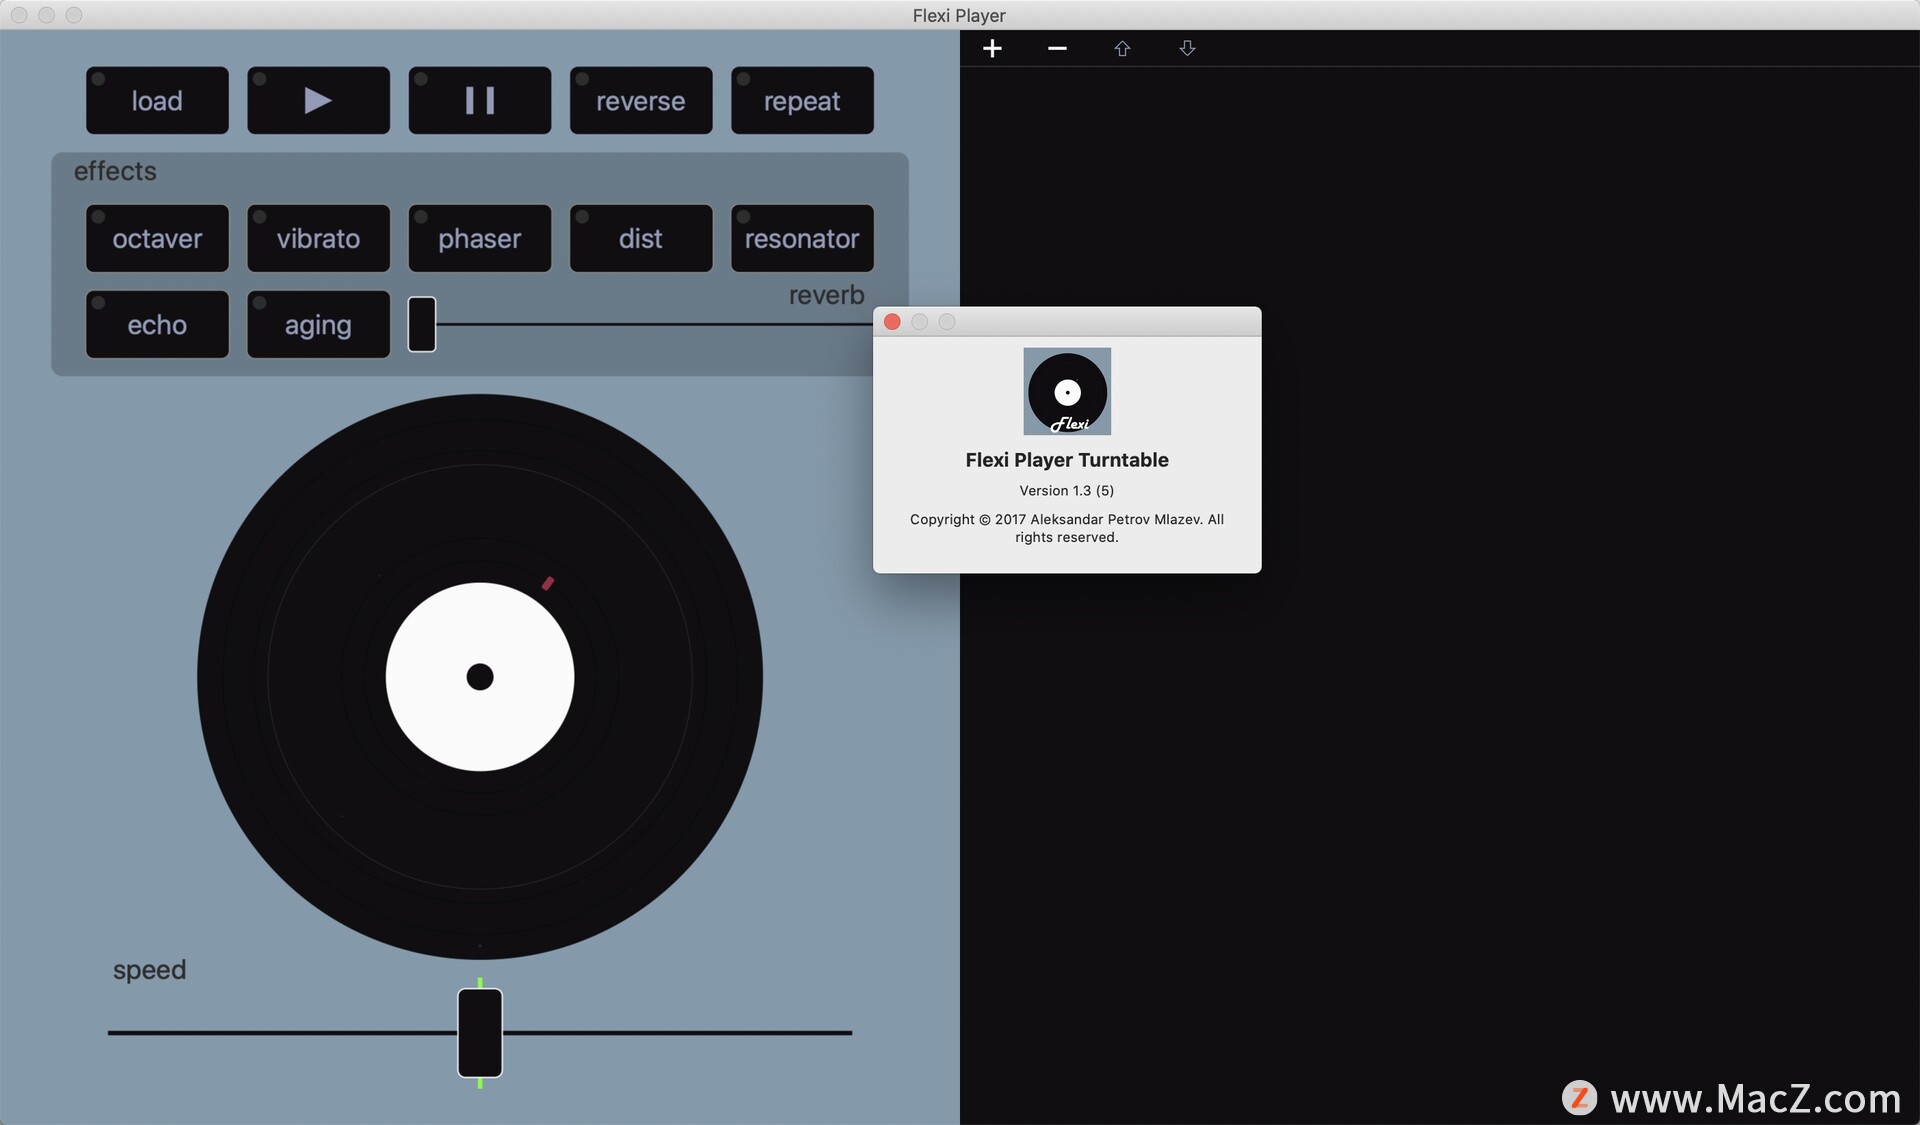Close the About Flexi Player dialog
This screenshot has height=1125, width=1920.
[892, 322]
